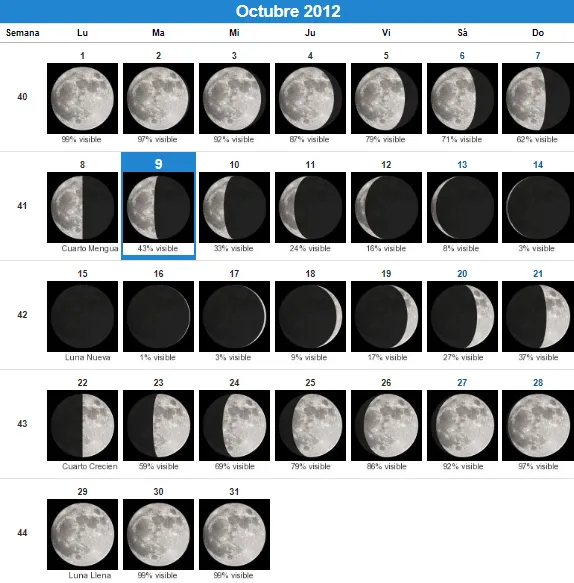Click week number 41
The image size is (574, 583).
click(x=22, y=206)
